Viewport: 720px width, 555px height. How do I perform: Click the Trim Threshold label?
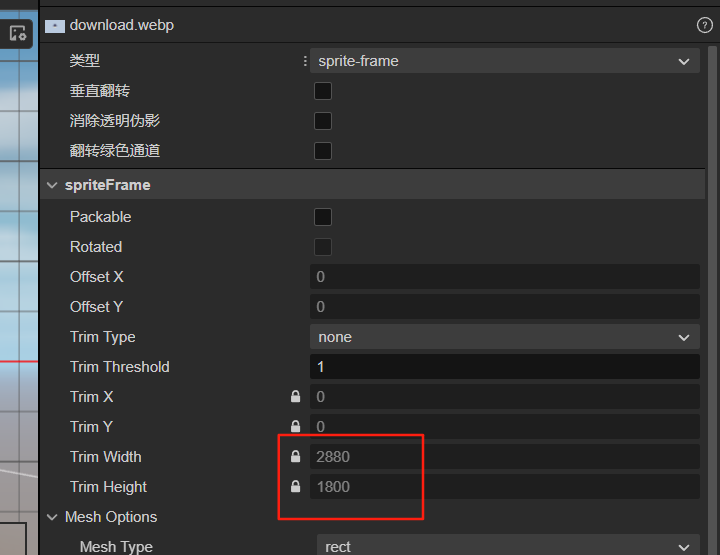click(120, 367)
